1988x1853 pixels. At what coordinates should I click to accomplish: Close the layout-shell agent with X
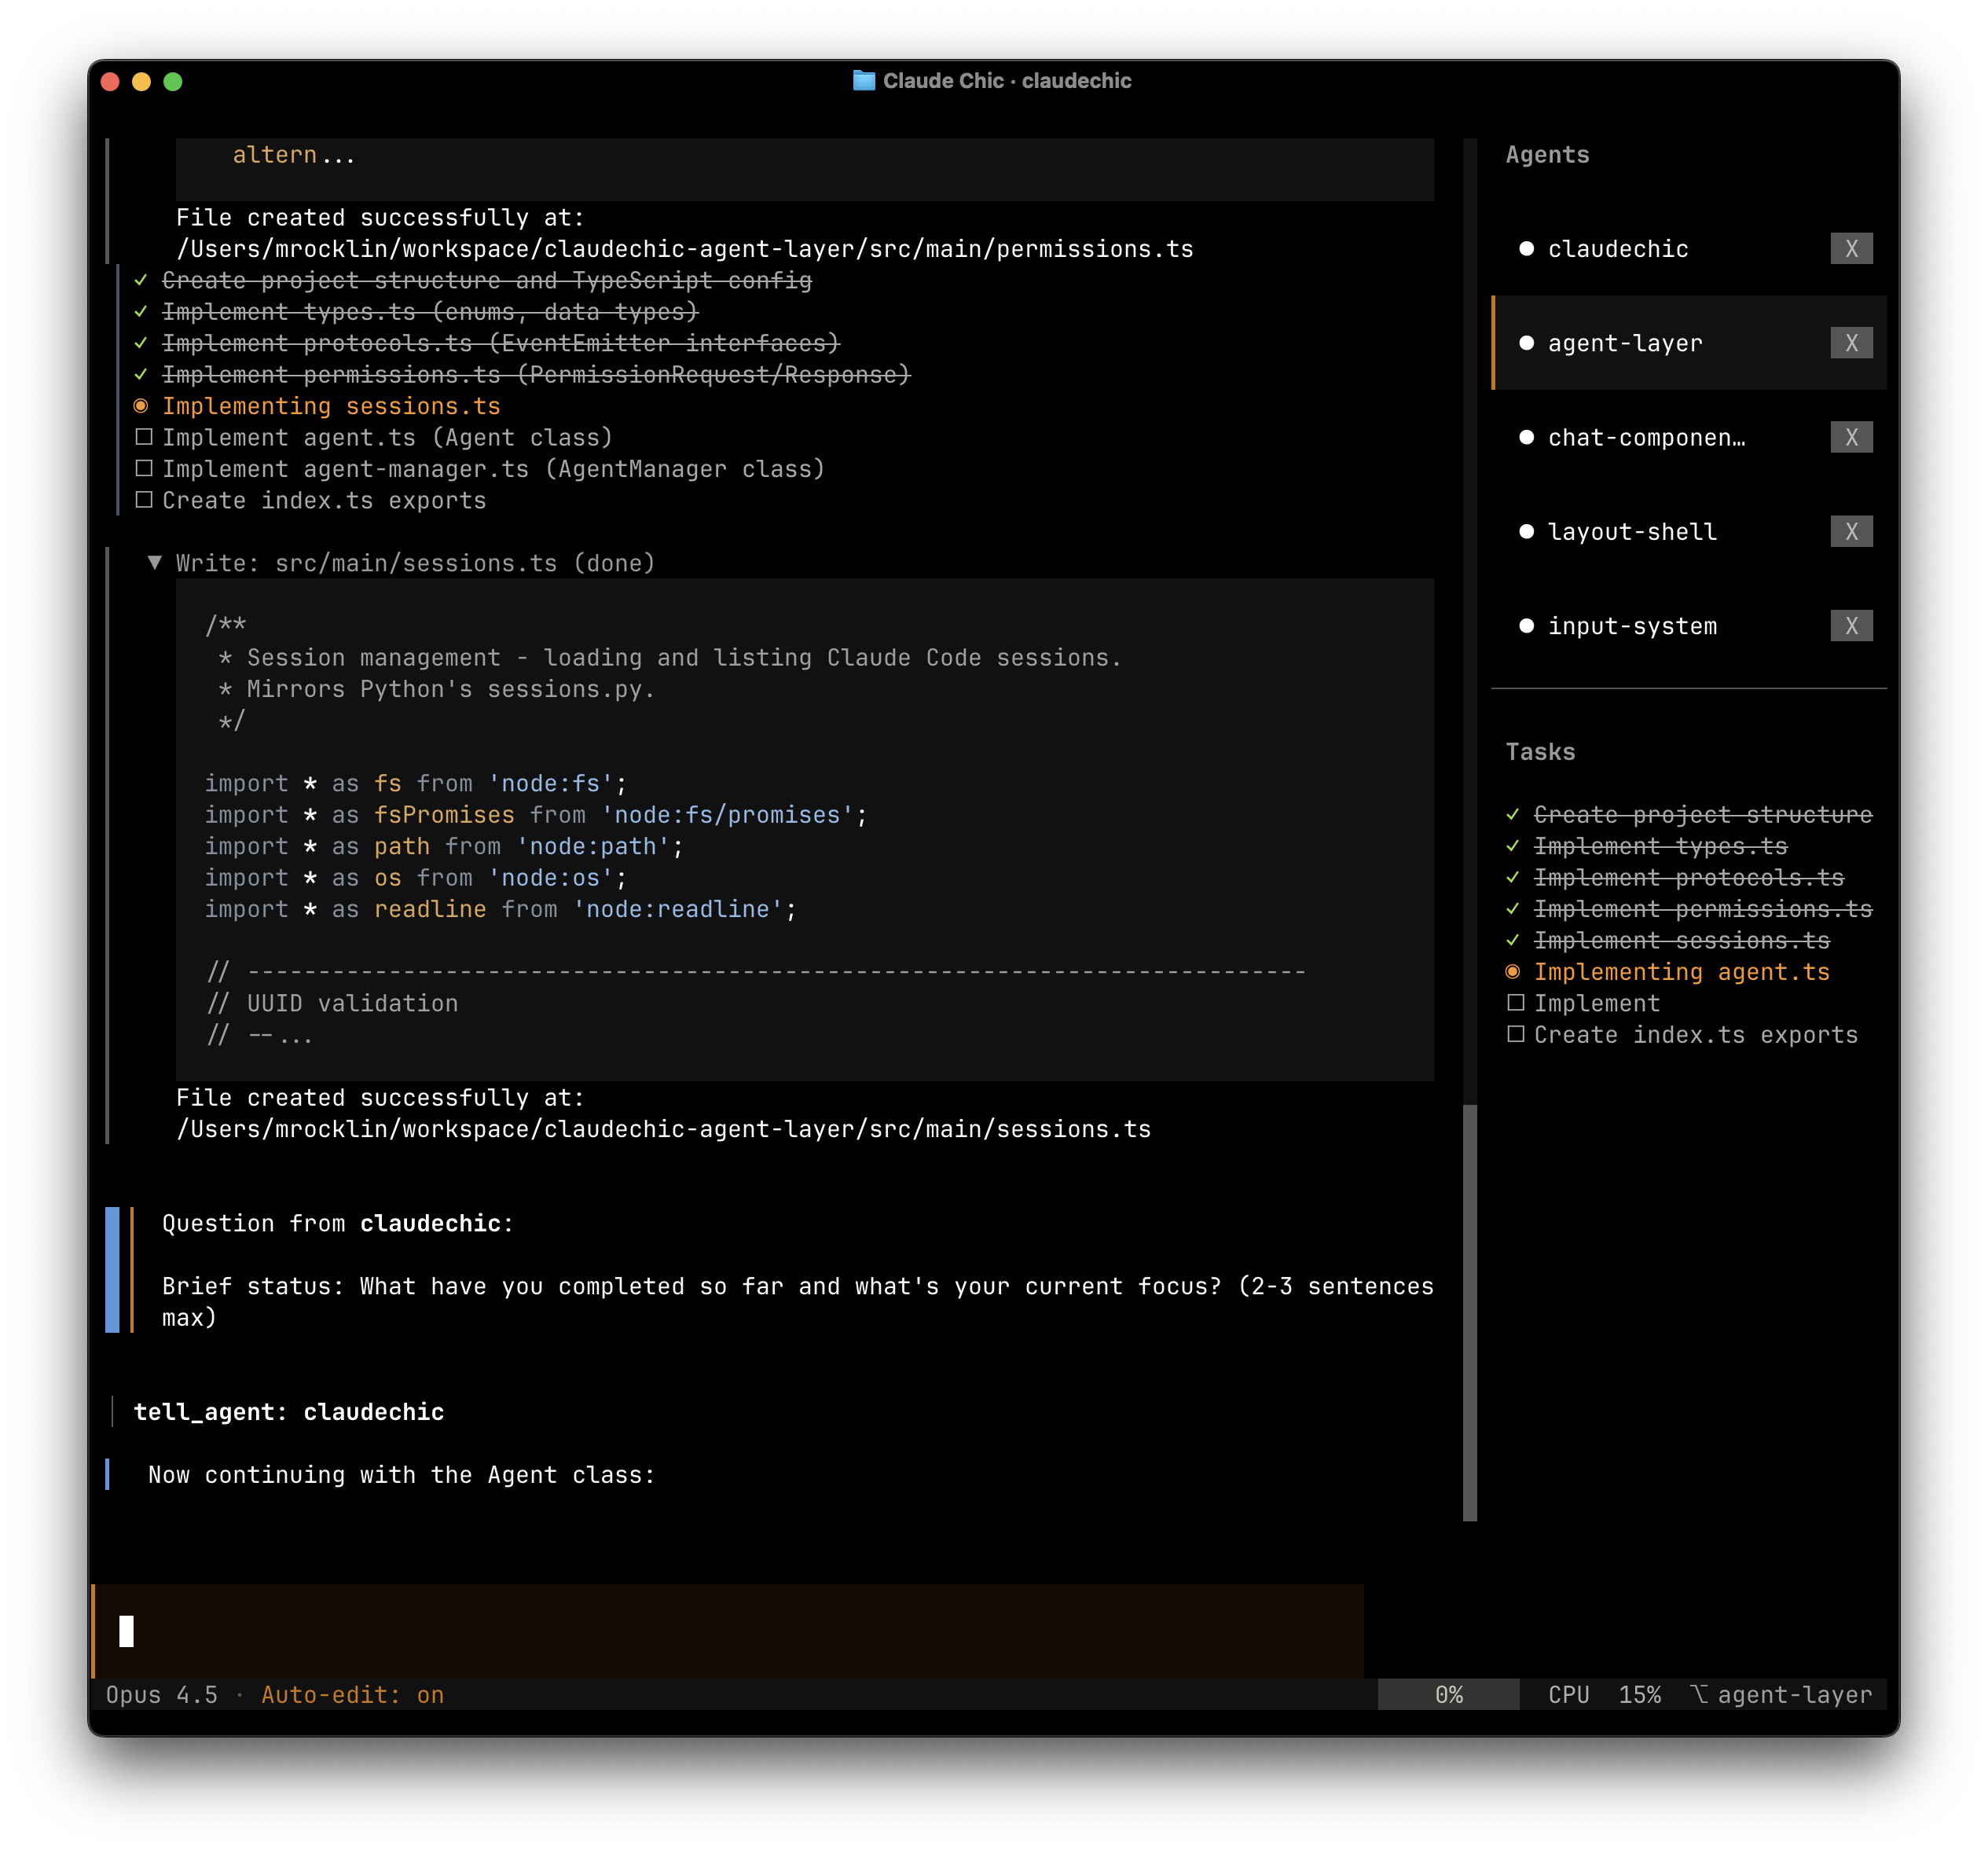(x=1851, y=531)
